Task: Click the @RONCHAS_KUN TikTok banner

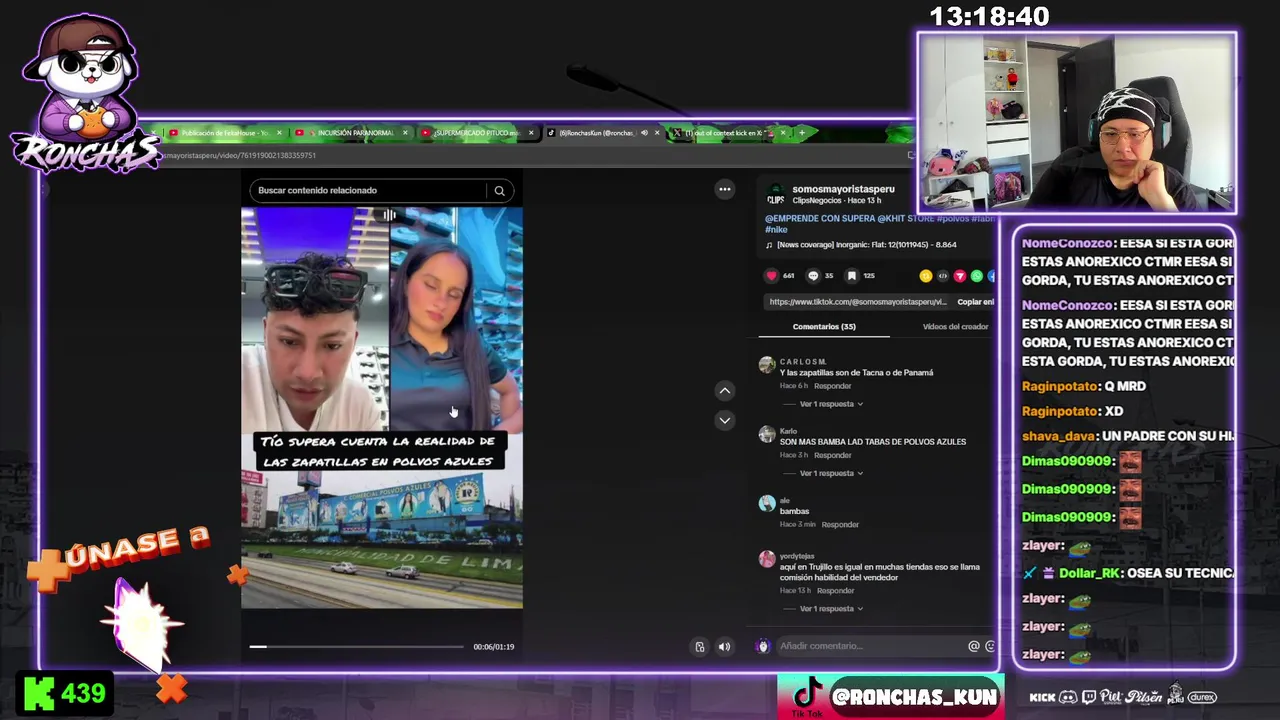Action: 890,696
